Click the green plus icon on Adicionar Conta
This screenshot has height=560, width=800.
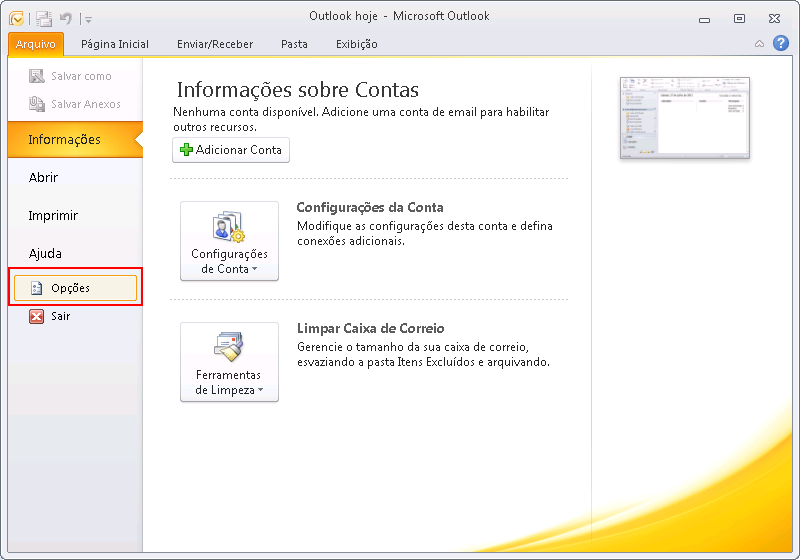click(x=187, y=149)
